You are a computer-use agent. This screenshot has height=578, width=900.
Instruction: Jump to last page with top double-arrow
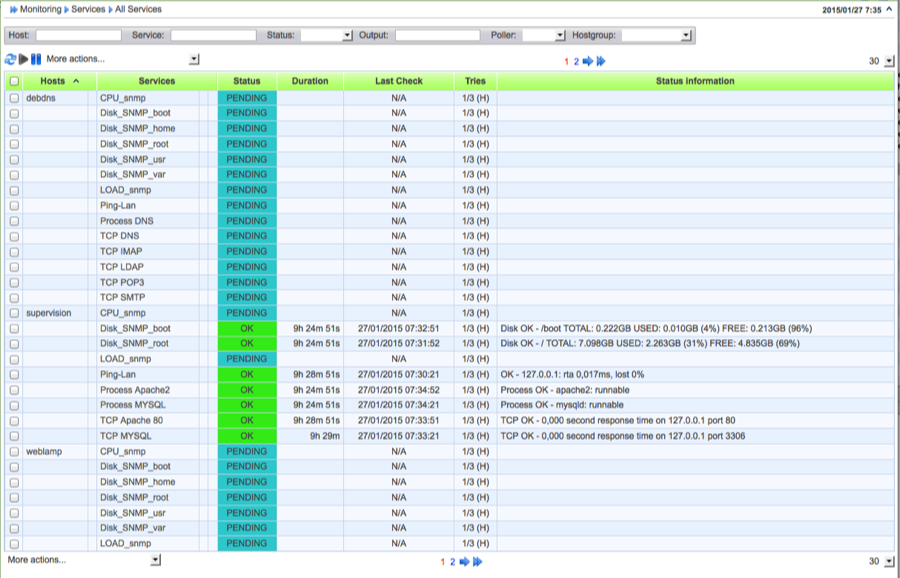coord(601,61)
